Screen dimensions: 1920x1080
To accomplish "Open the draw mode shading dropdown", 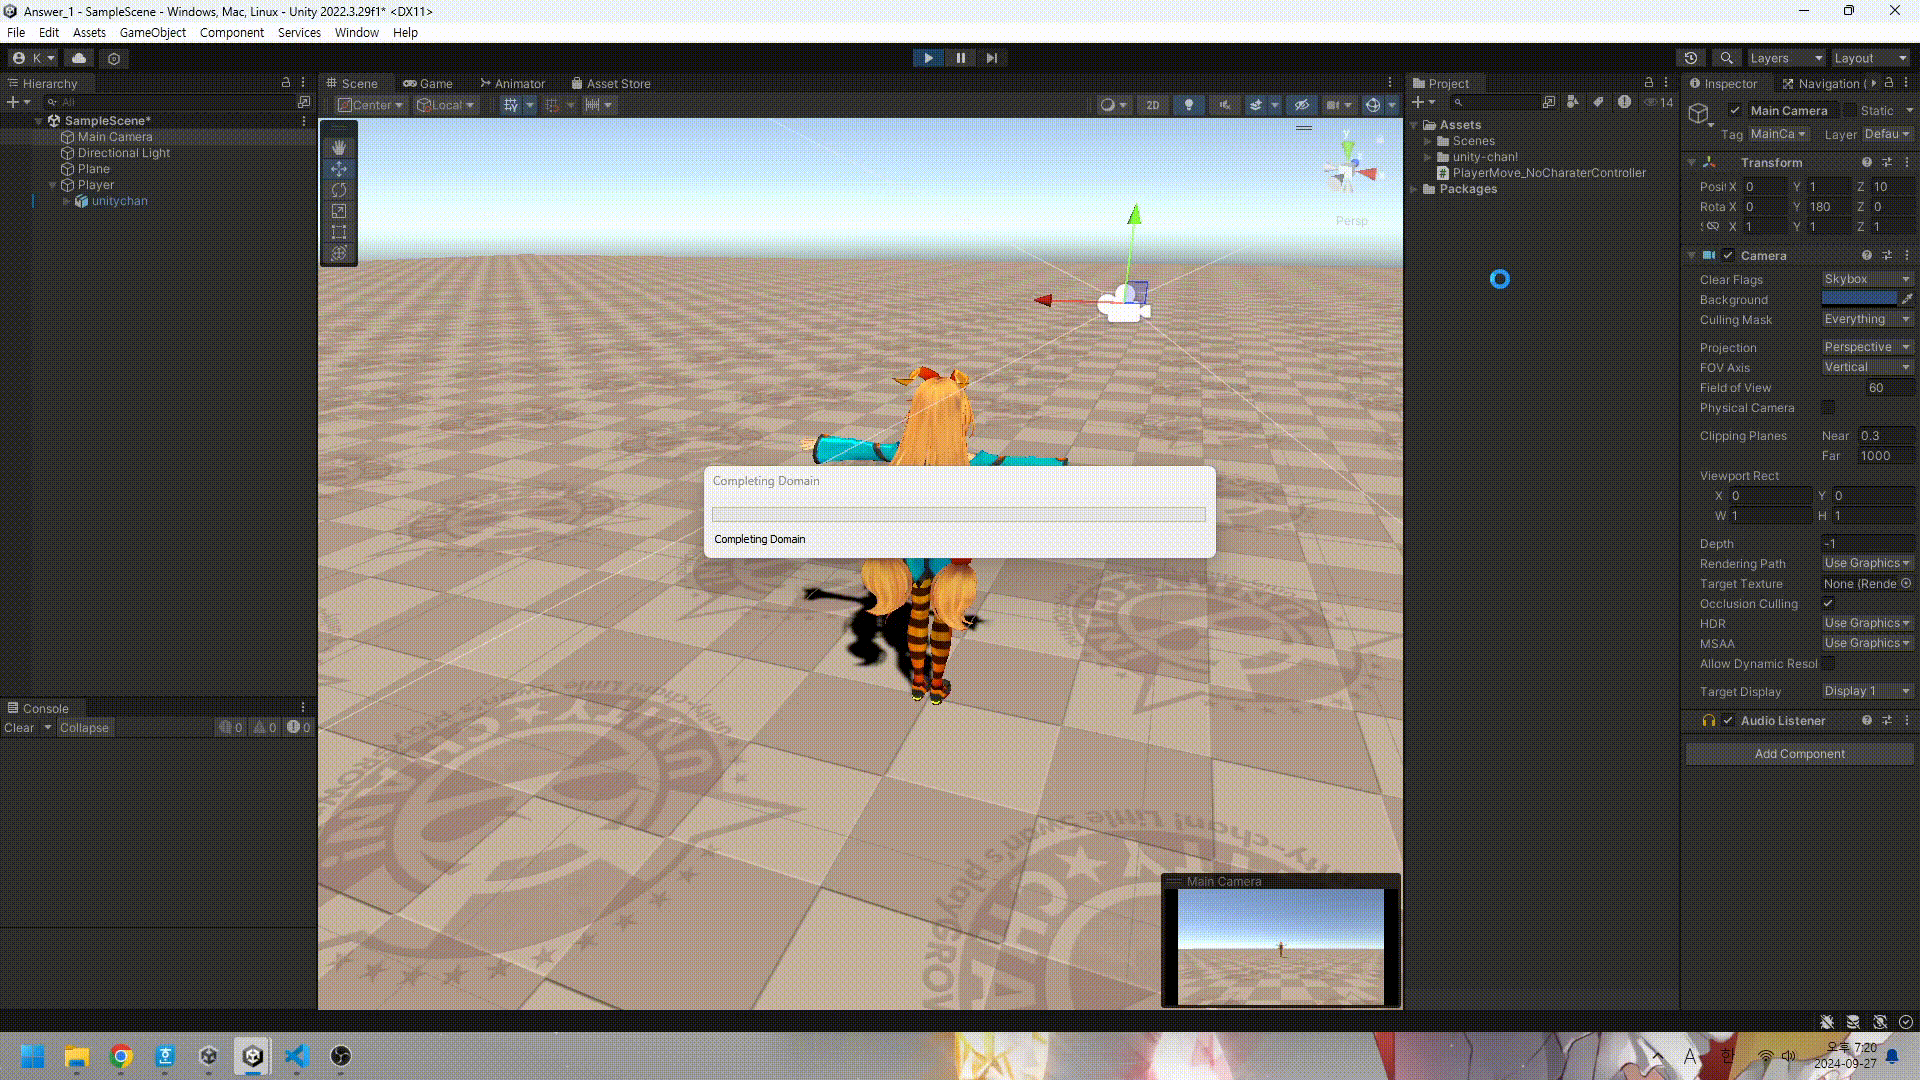I will pyautogui.click(x=1113, y=105).
